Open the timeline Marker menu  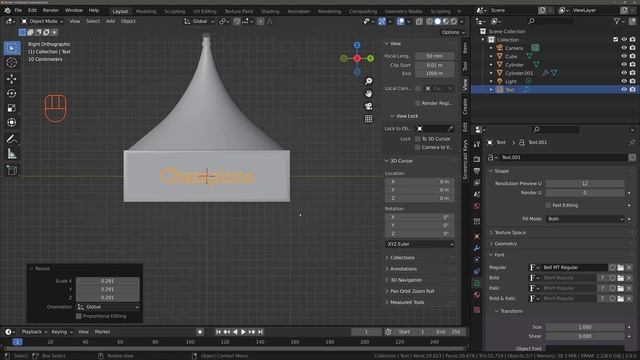pos(102,332)
